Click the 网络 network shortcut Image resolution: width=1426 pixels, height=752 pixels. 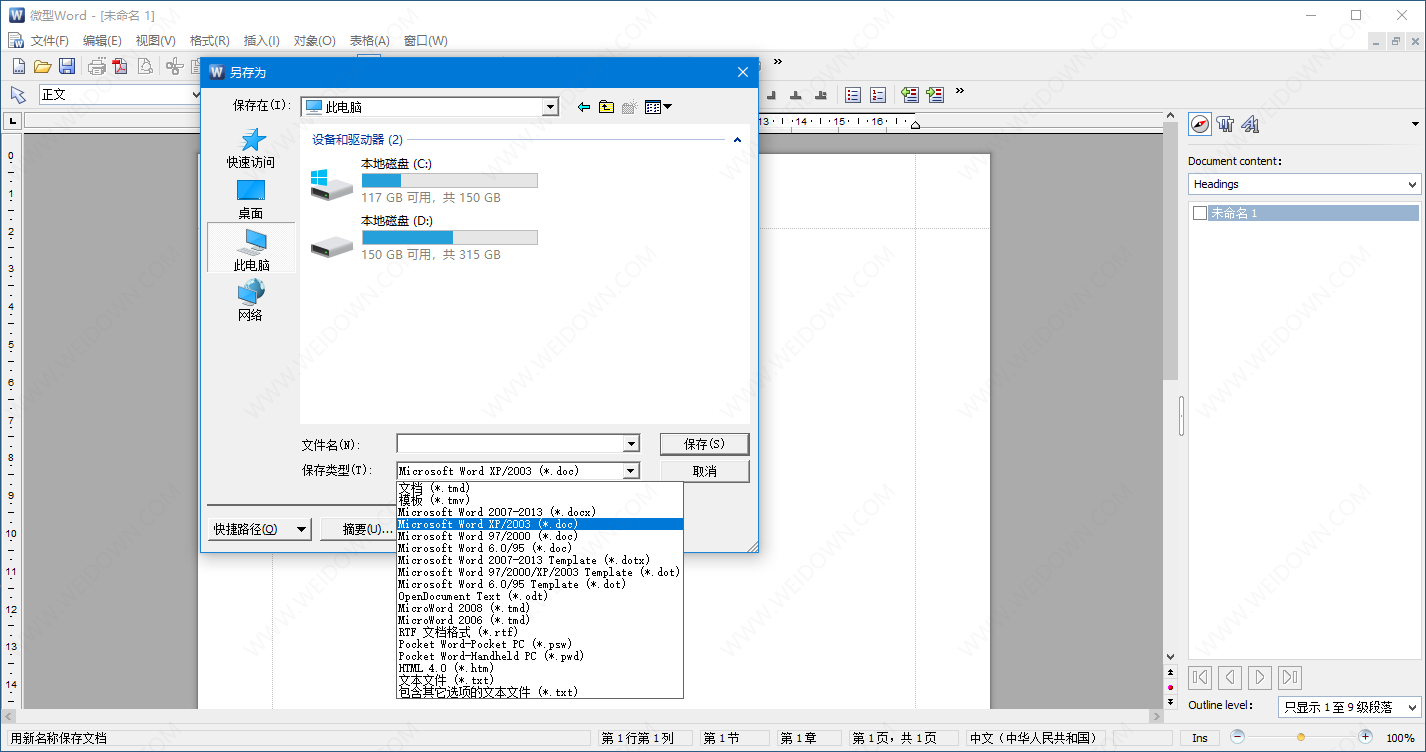click(251, 300)
